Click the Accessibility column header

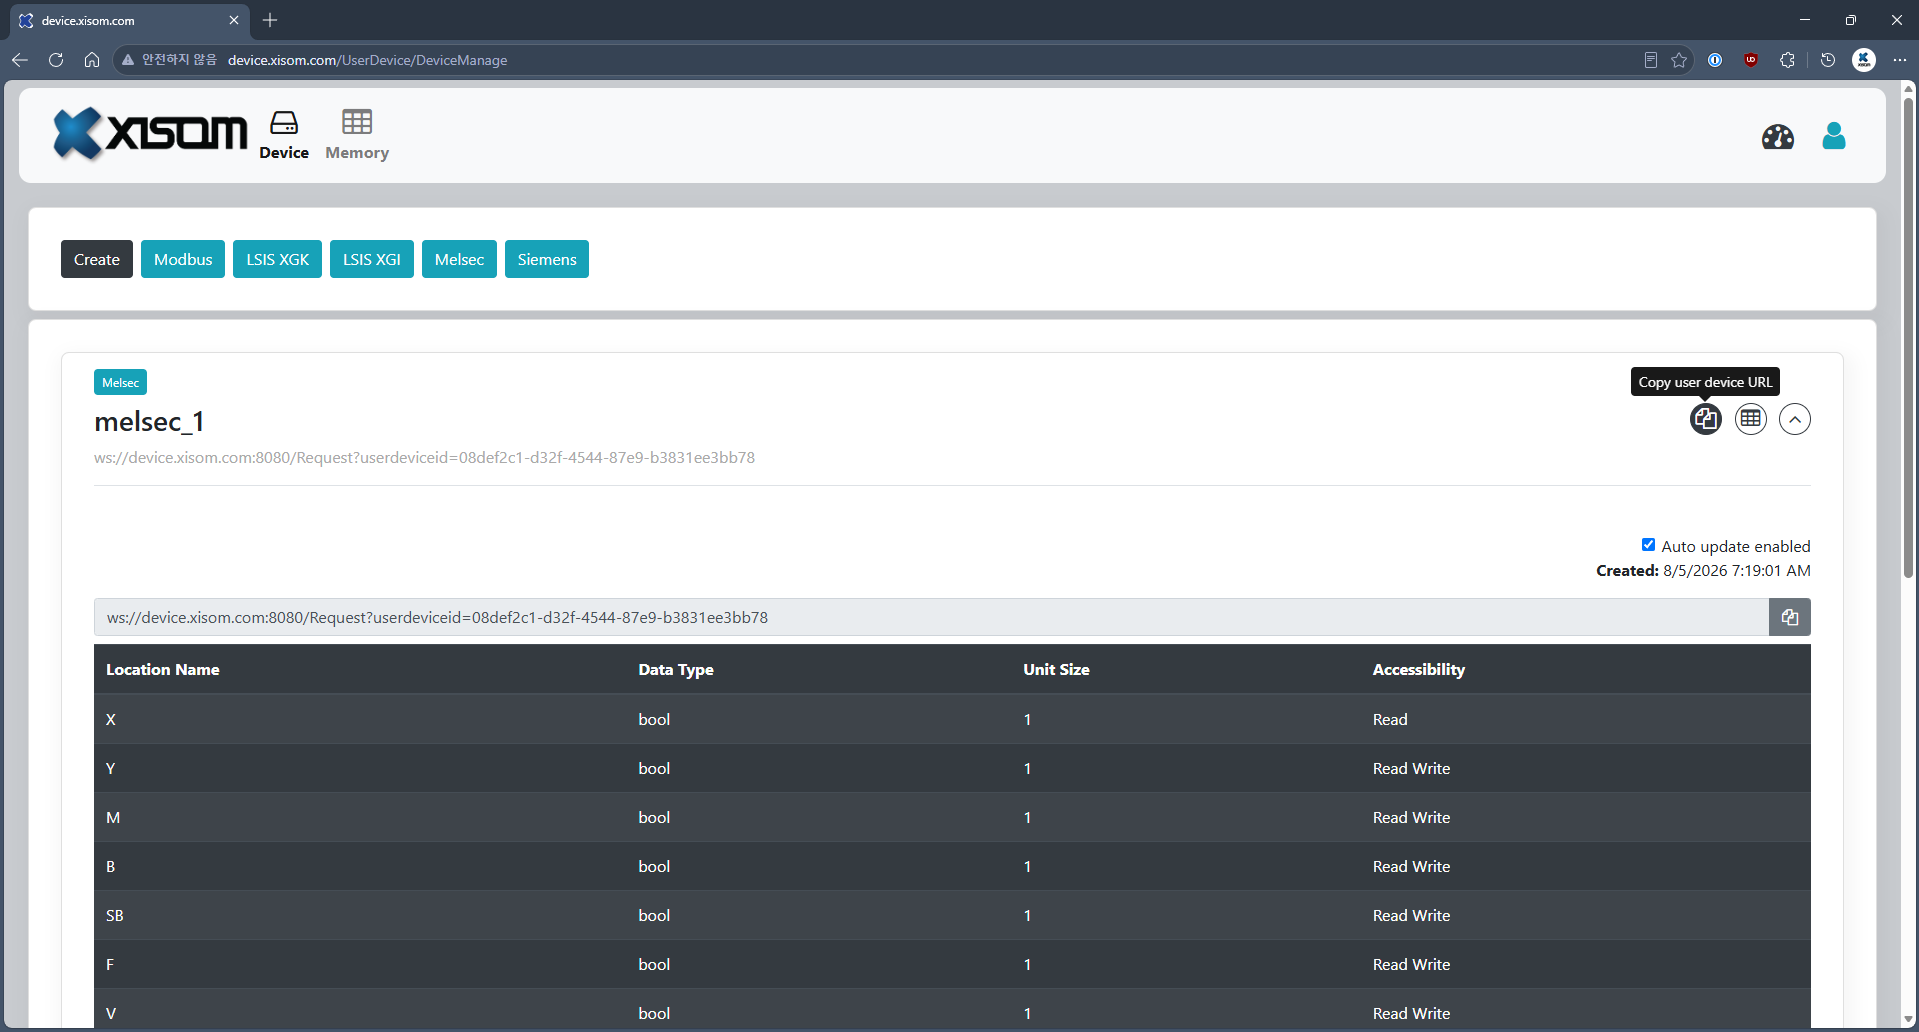coord(1418,670)
